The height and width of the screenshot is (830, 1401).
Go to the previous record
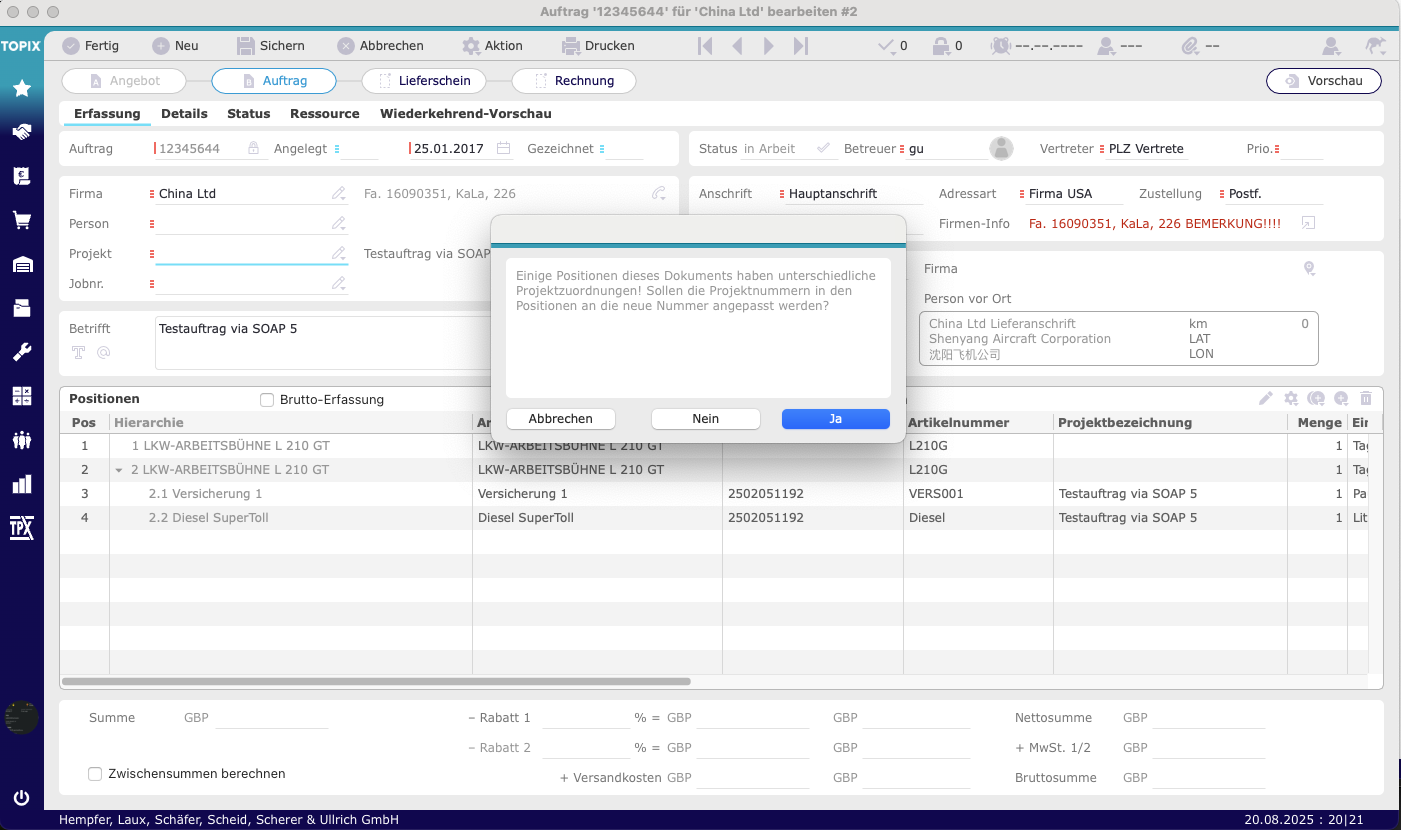click(737, 46)
